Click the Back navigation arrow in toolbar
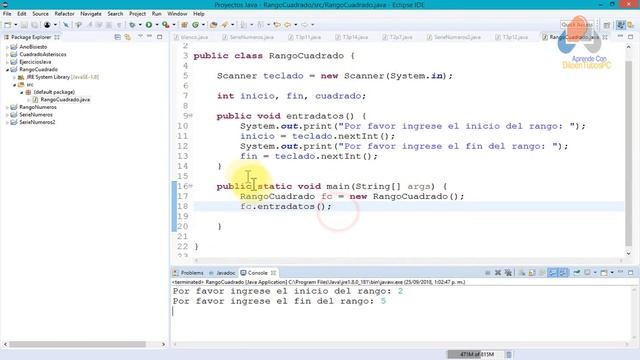This screenshot has width=640, height=360. coord(287,25)
